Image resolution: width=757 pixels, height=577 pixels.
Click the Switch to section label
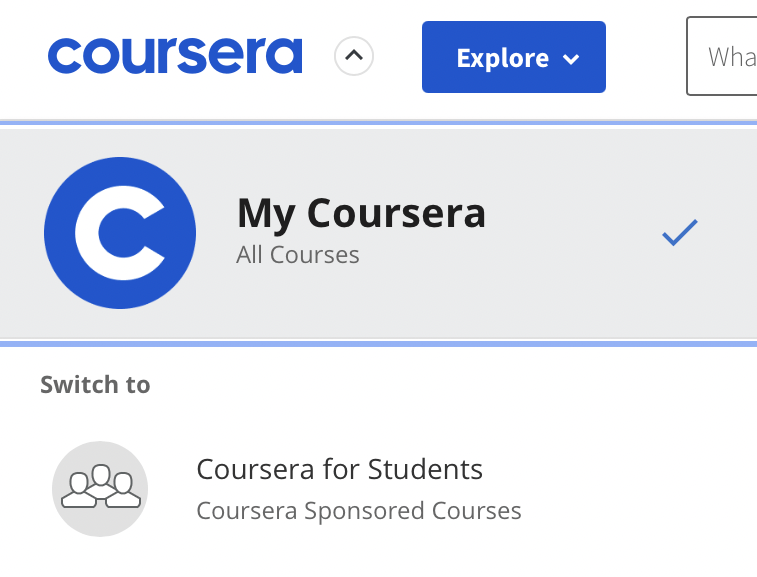(x=95, y=385)
